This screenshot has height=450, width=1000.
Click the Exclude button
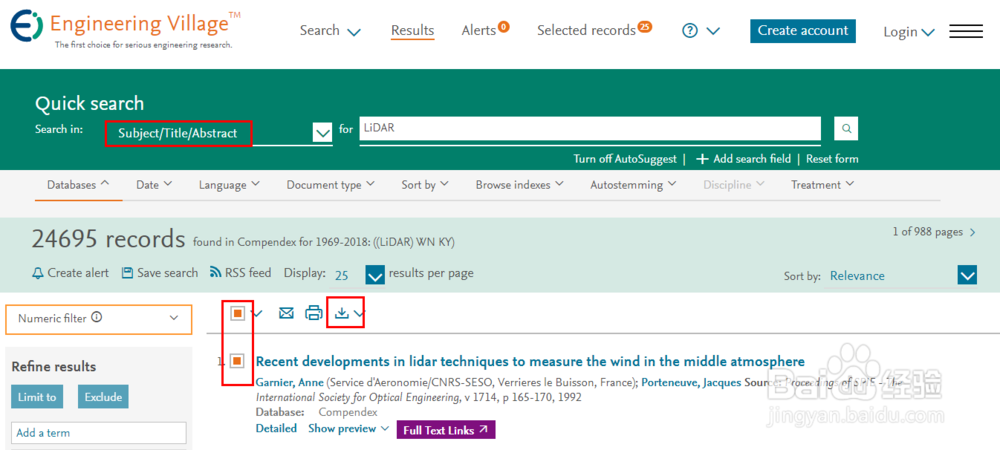(103, 396)
